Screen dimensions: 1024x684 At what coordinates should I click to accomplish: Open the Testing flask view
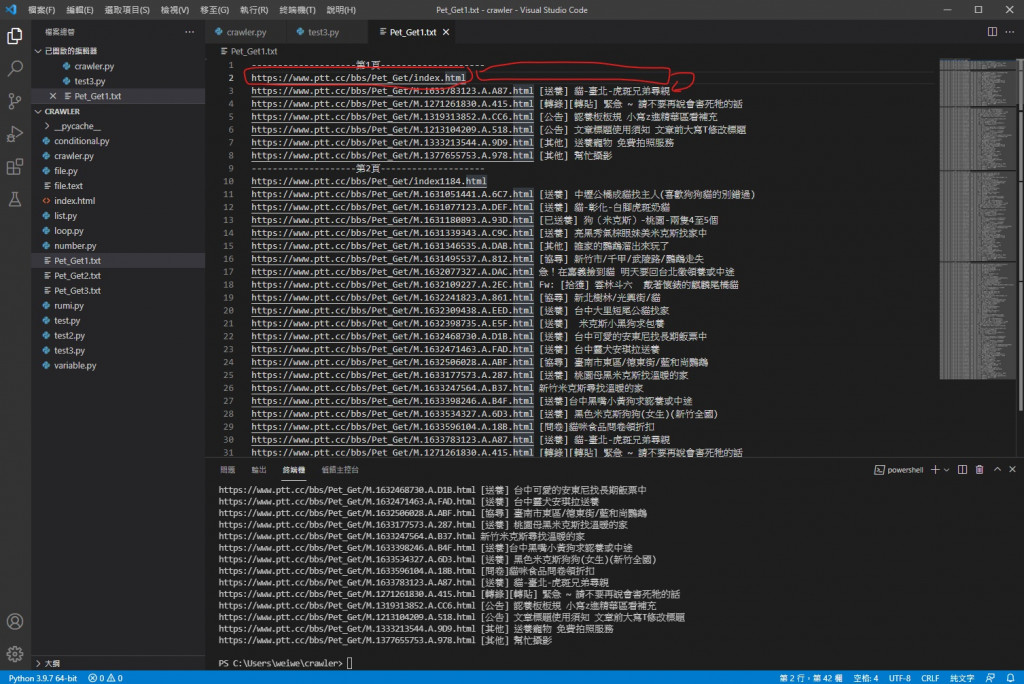[x=14, y=199]
